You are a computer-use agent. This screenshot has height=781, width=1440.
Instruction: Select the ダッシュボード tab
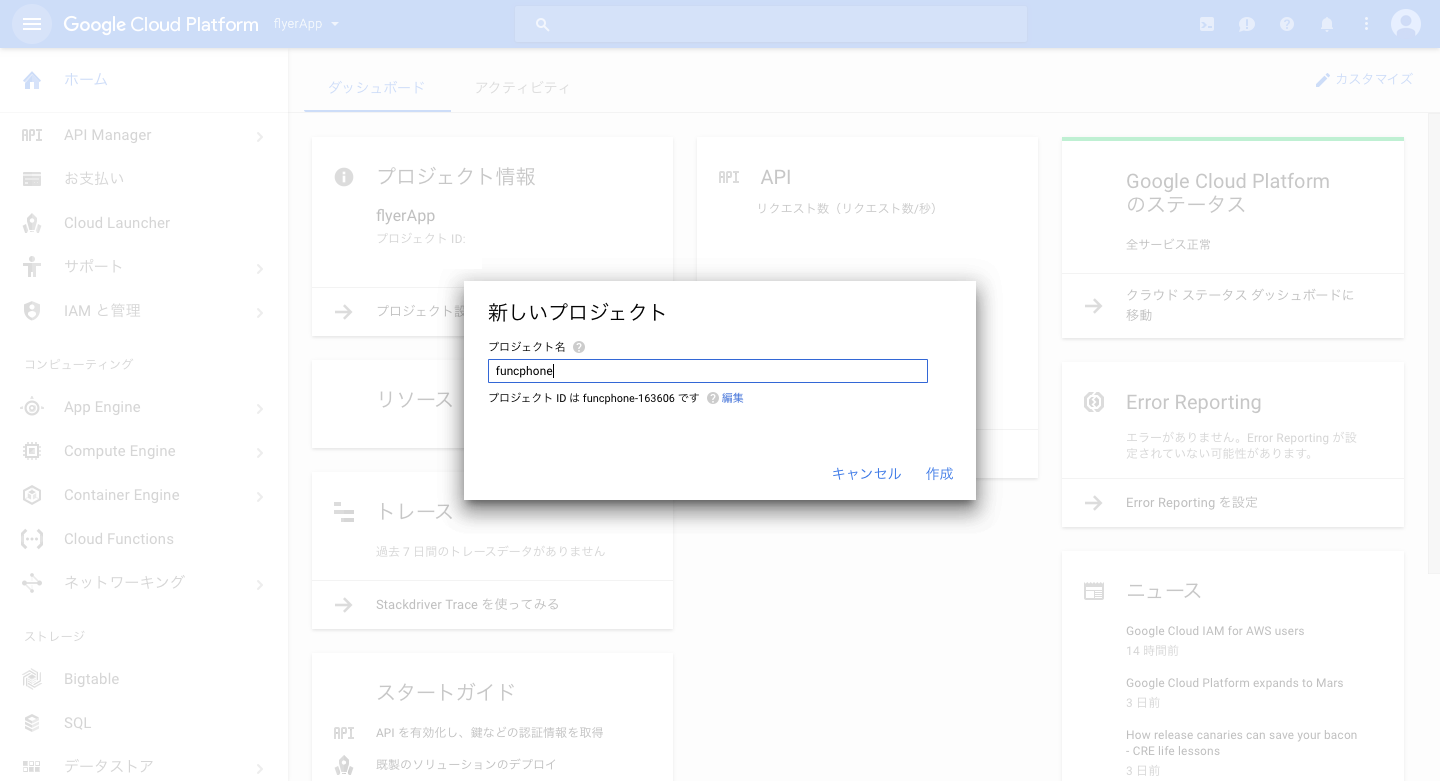(377, 88)
